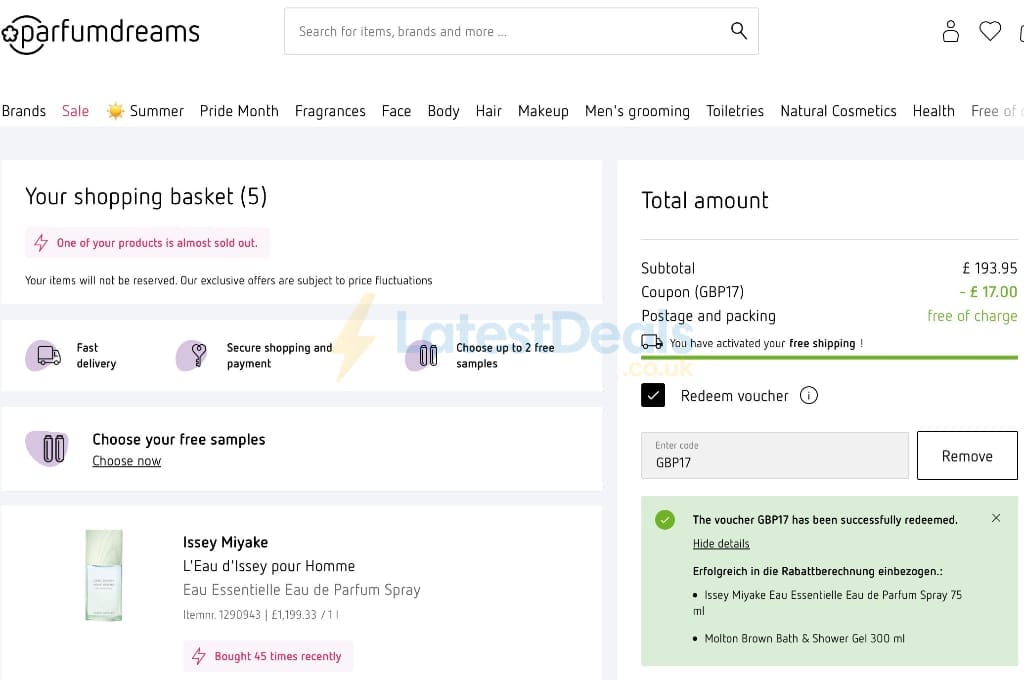Click the Issey Miyake brand name
1024x680 pixels.
225,542
